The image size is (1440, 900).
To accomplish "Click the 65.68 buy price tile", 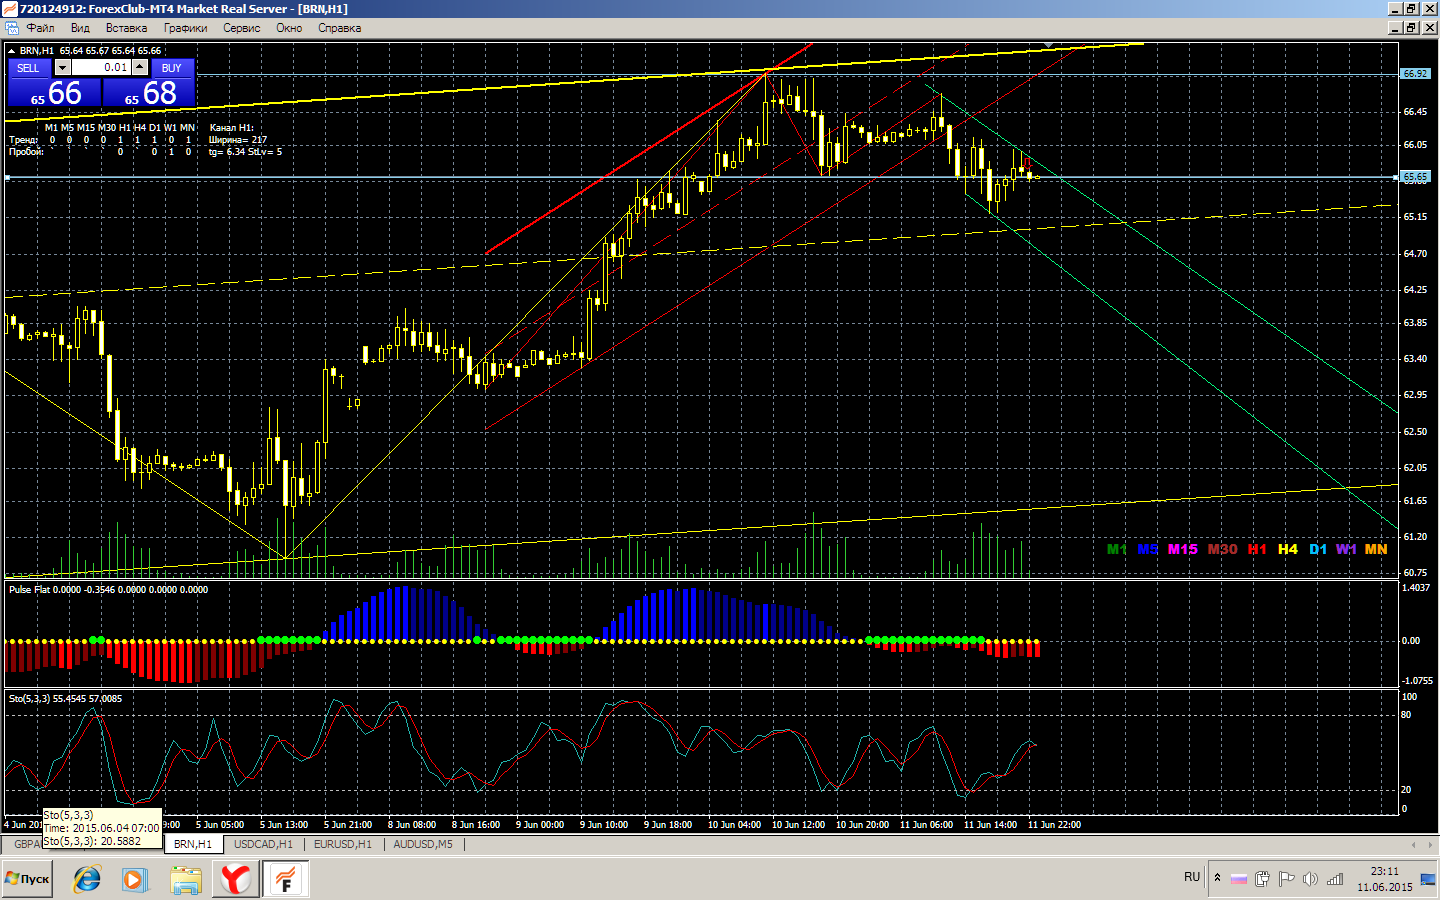I will [148, 93].
